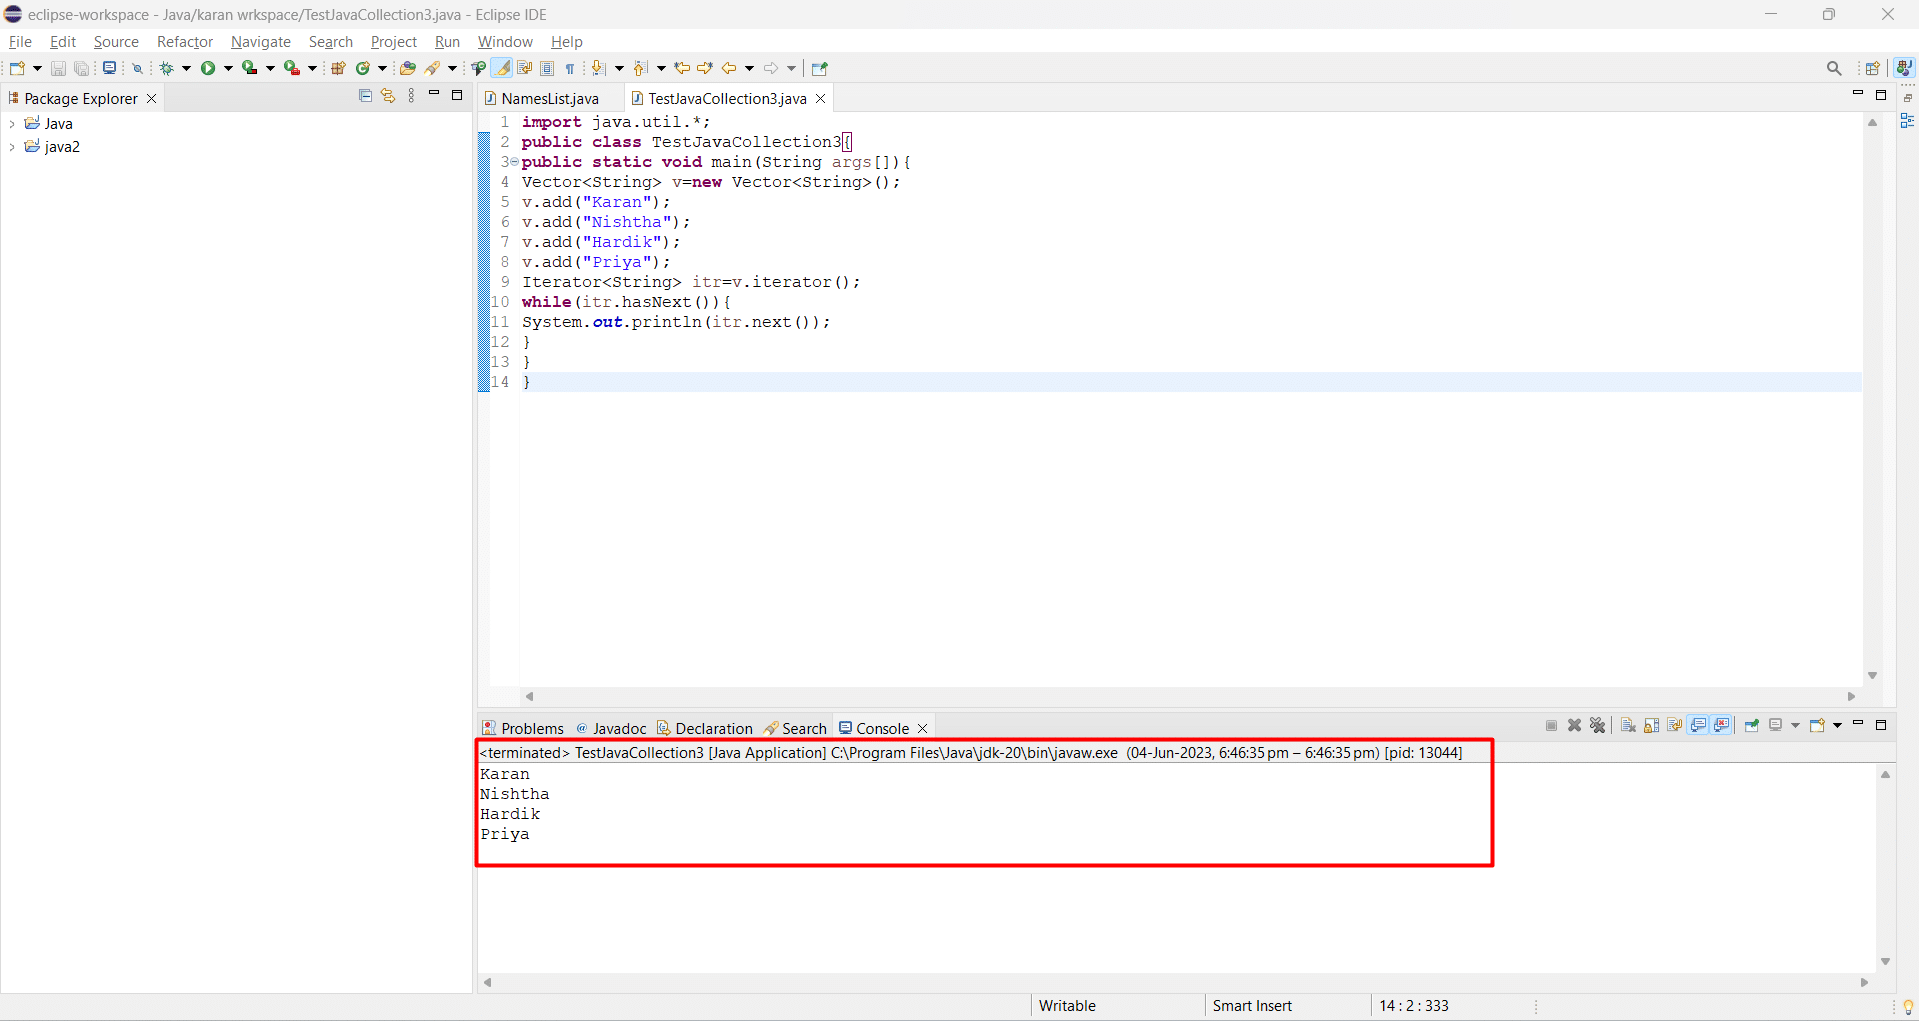Toggle Skip All Breakpoints
Viewport: 1919px width, 1021px height.
[138, 68]
